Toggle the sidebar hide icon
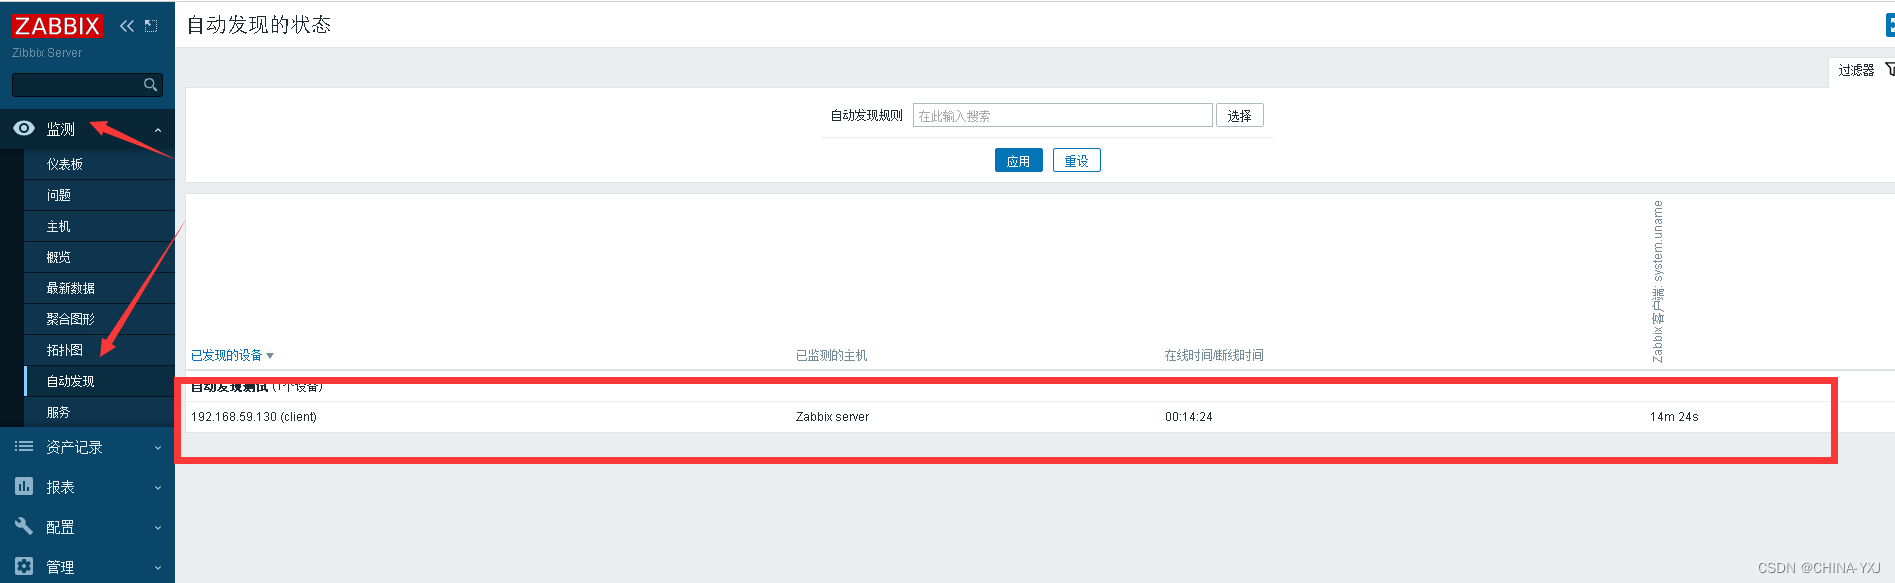The width and height of the screenshot is (1895, 583). (x=151, y=26)
